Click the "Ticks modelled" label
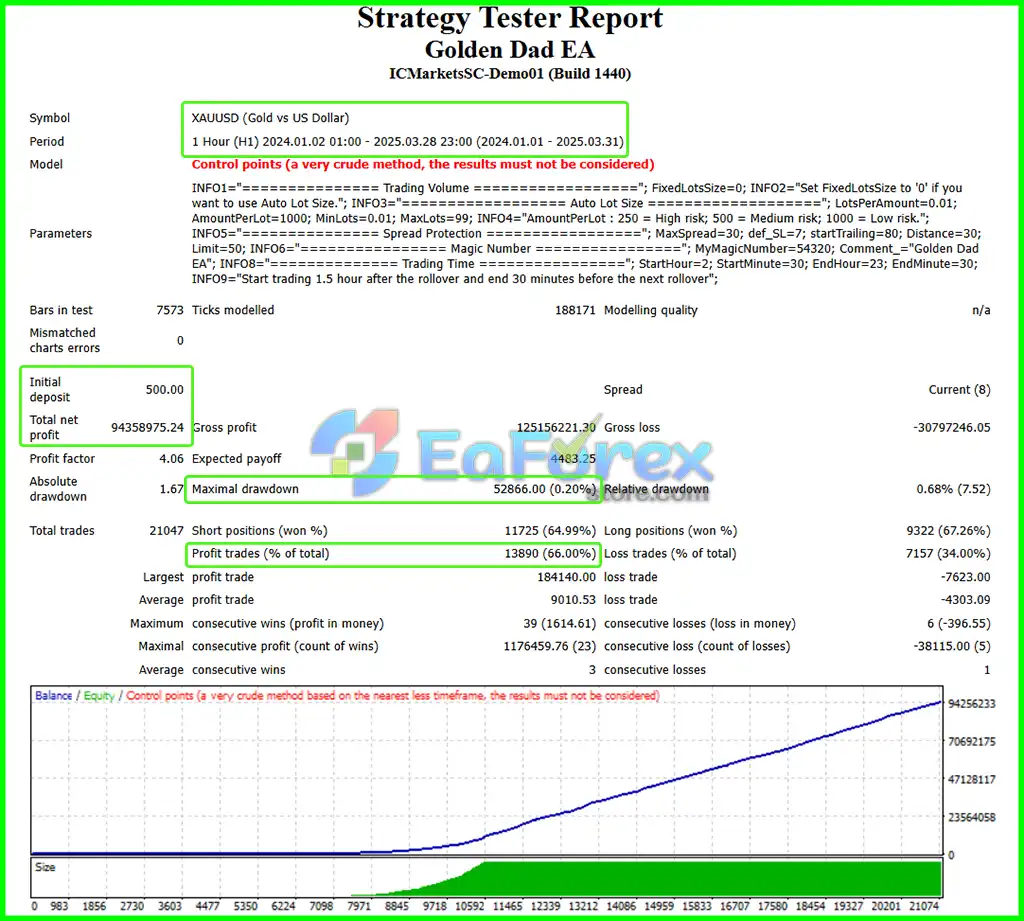1024x921 pixels. point(233,310)
